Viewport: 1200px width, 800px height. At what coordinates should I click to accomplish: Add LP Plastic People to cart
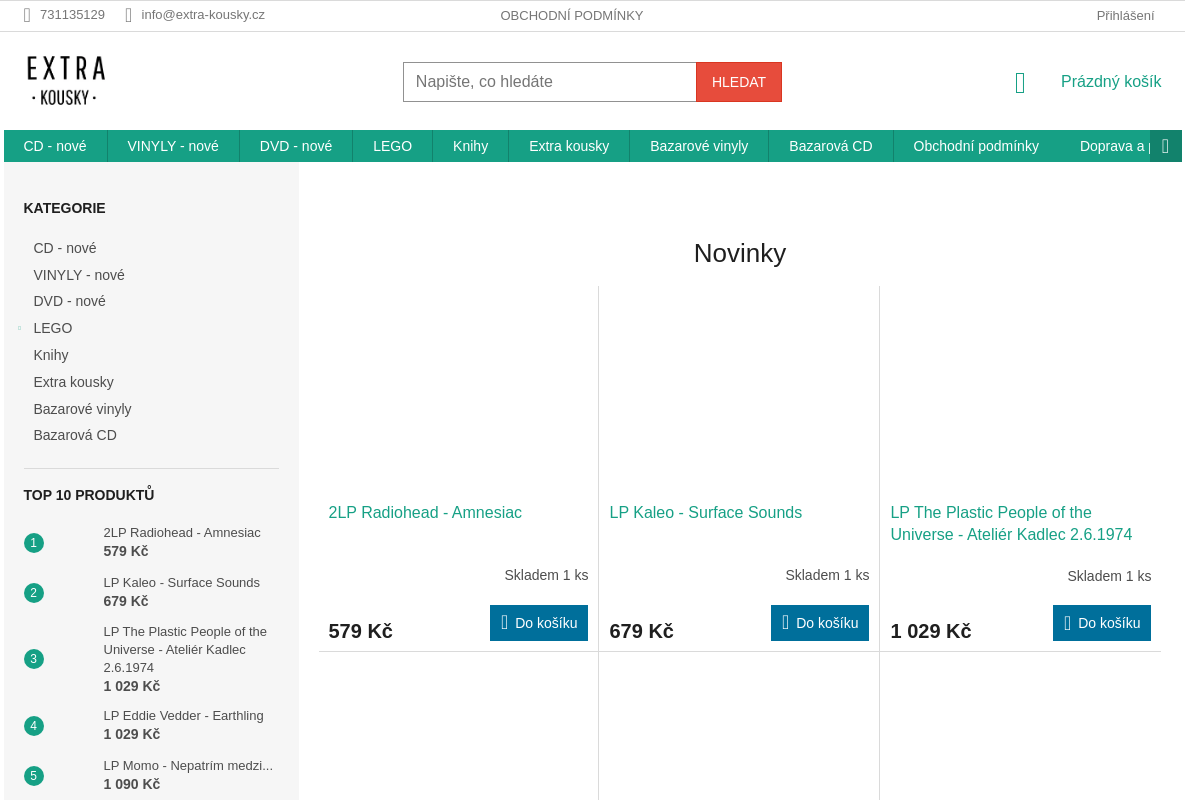click(x=1102, y=623)
